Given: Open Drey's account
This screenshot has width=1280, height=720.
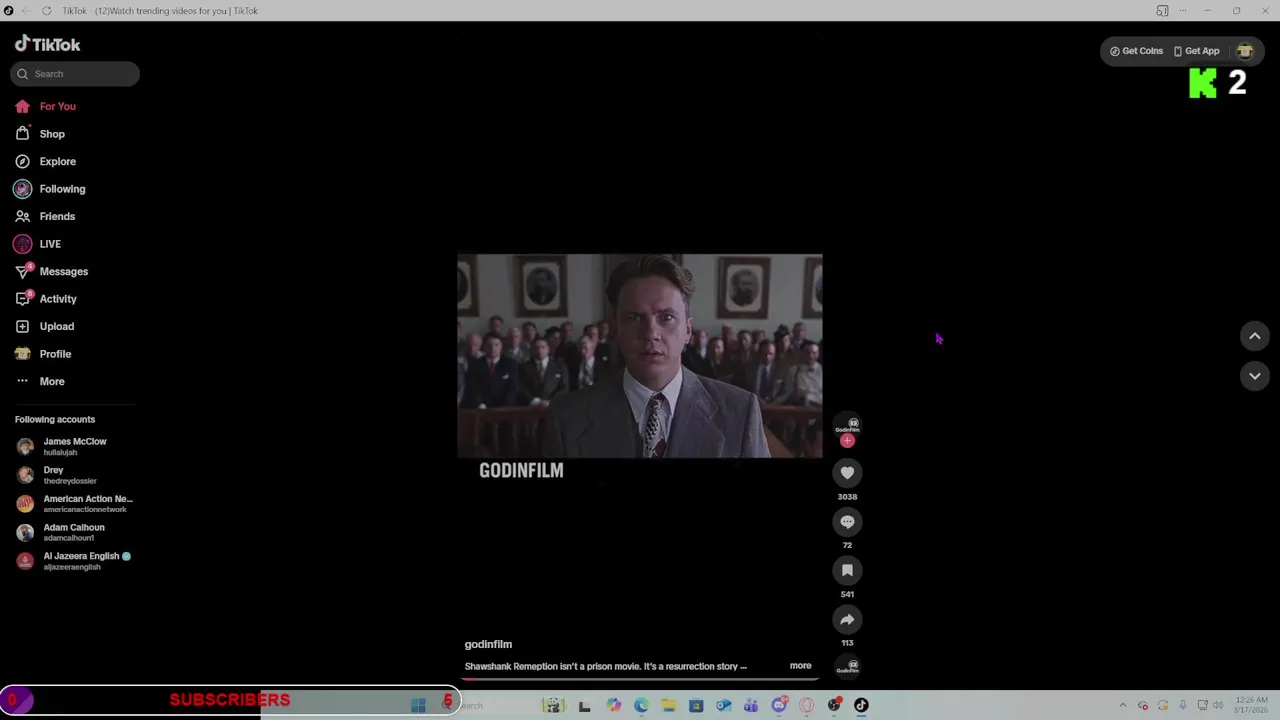Looking at the screenshot, I should pos(58,475).
